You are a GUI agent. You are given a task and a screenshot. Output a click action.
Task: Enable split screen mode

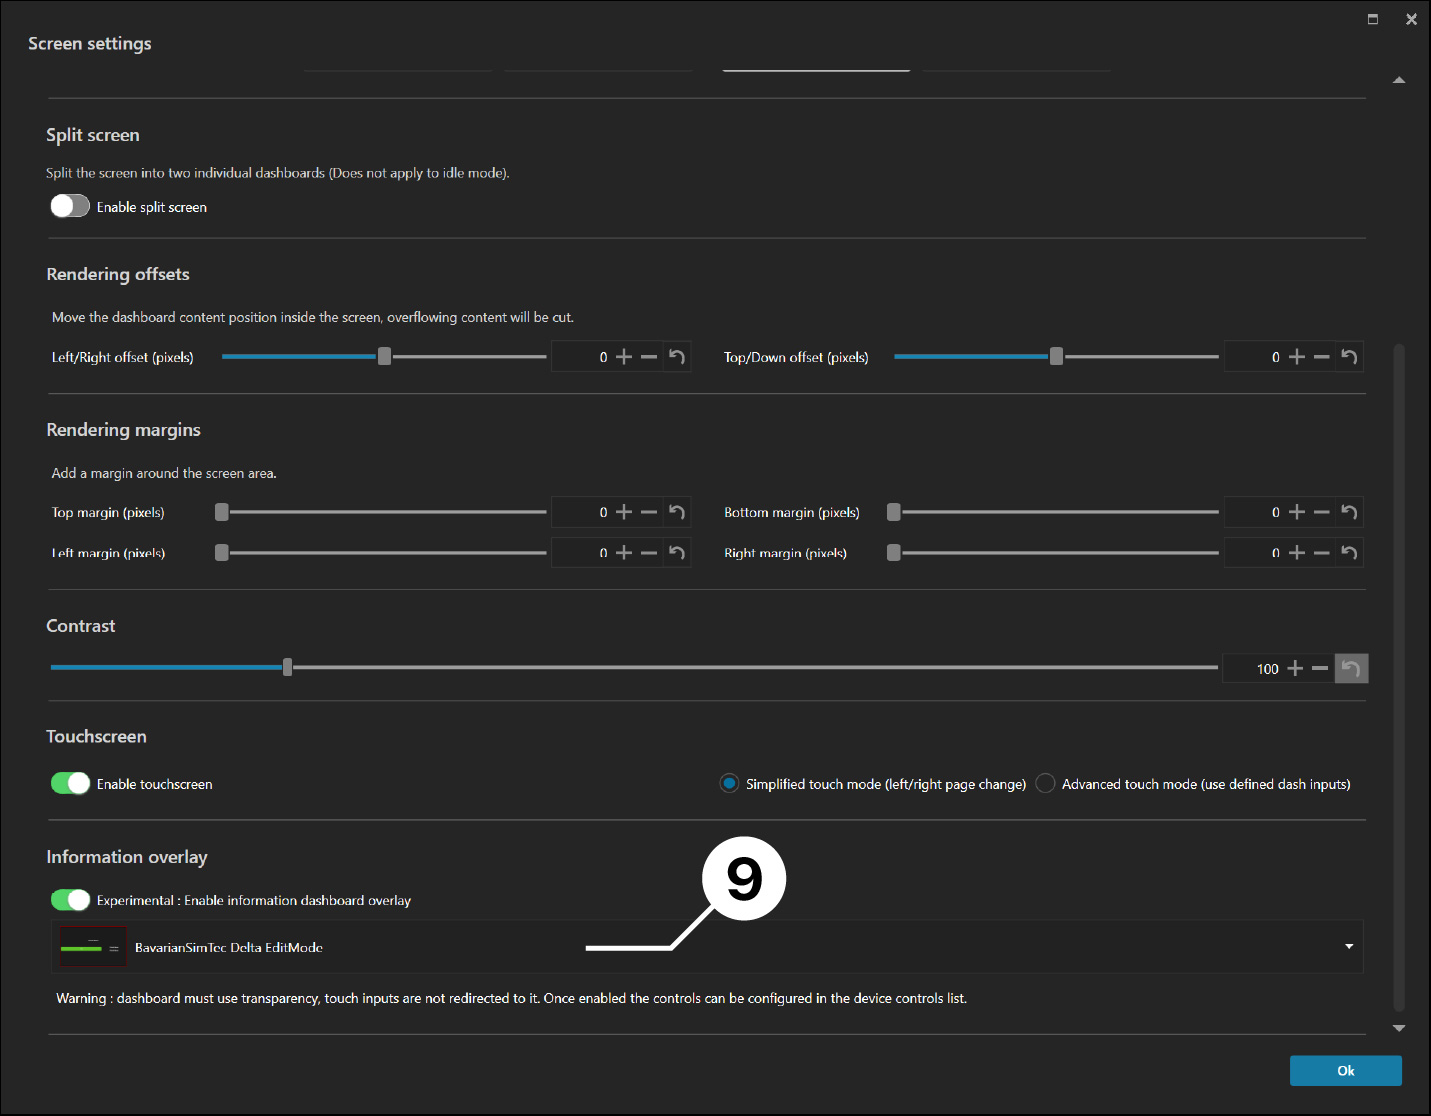[x=70, y=206]
